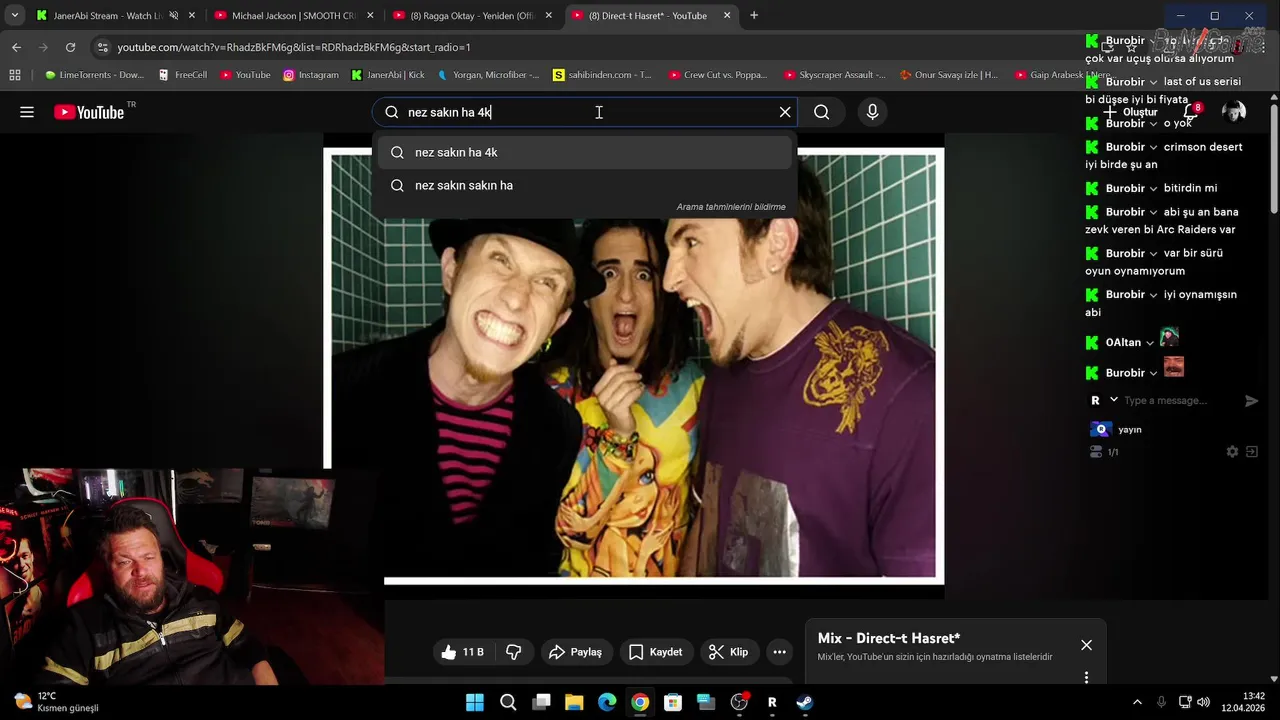Image resolution: width=1280 pixels, height=720 pixels.
Task: Click 'Type a message...' chat input
Action: click(x=1165, y=400)
